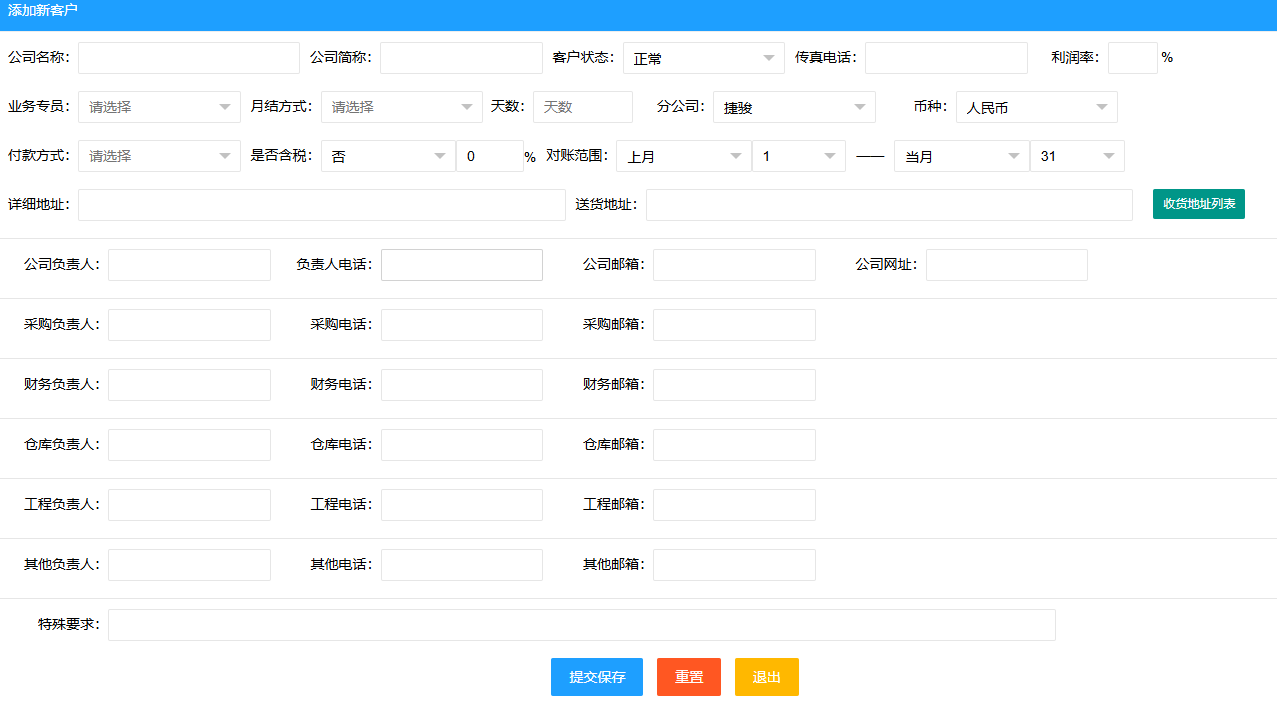Click the 公司邮箱 email field
Screen dimensions: 1277x722
pyautogui.click(x=733, y=264)
